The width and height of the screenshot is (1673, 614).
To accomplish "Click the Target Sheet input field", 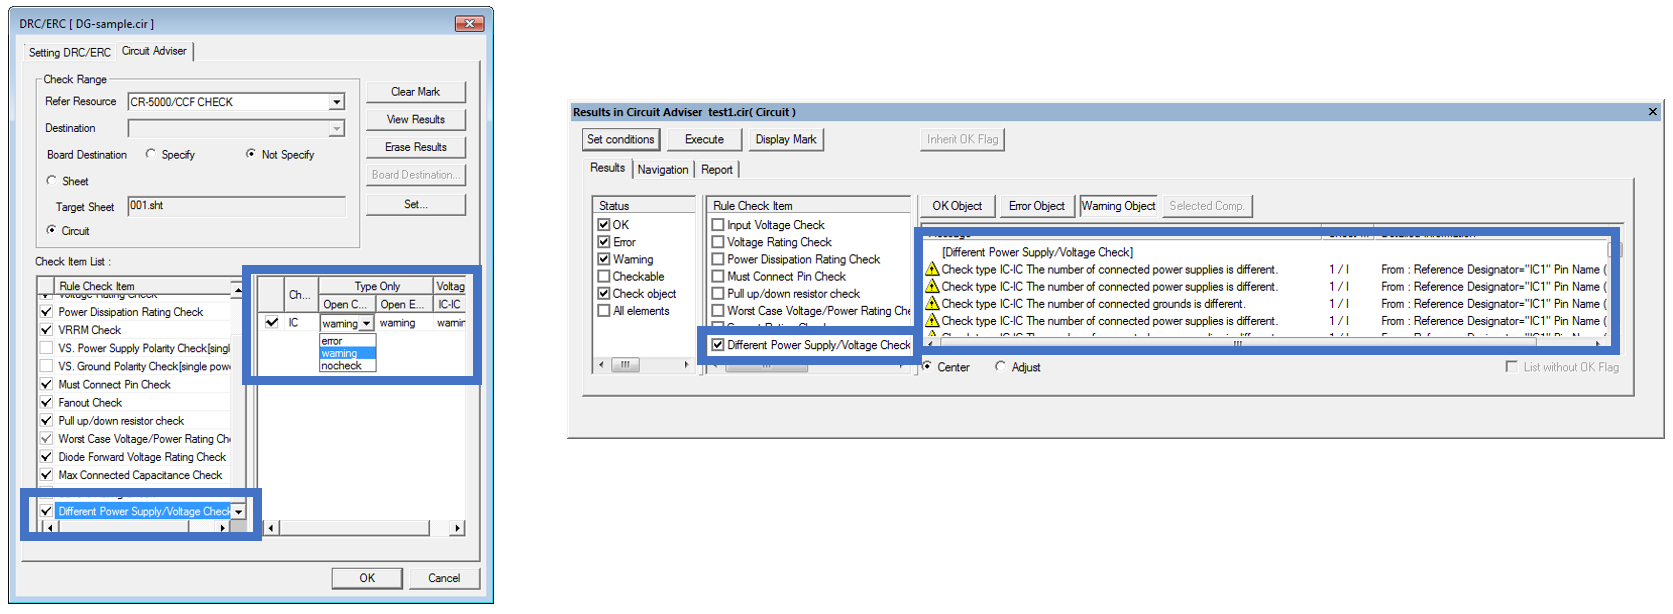I will coord(236,205).
